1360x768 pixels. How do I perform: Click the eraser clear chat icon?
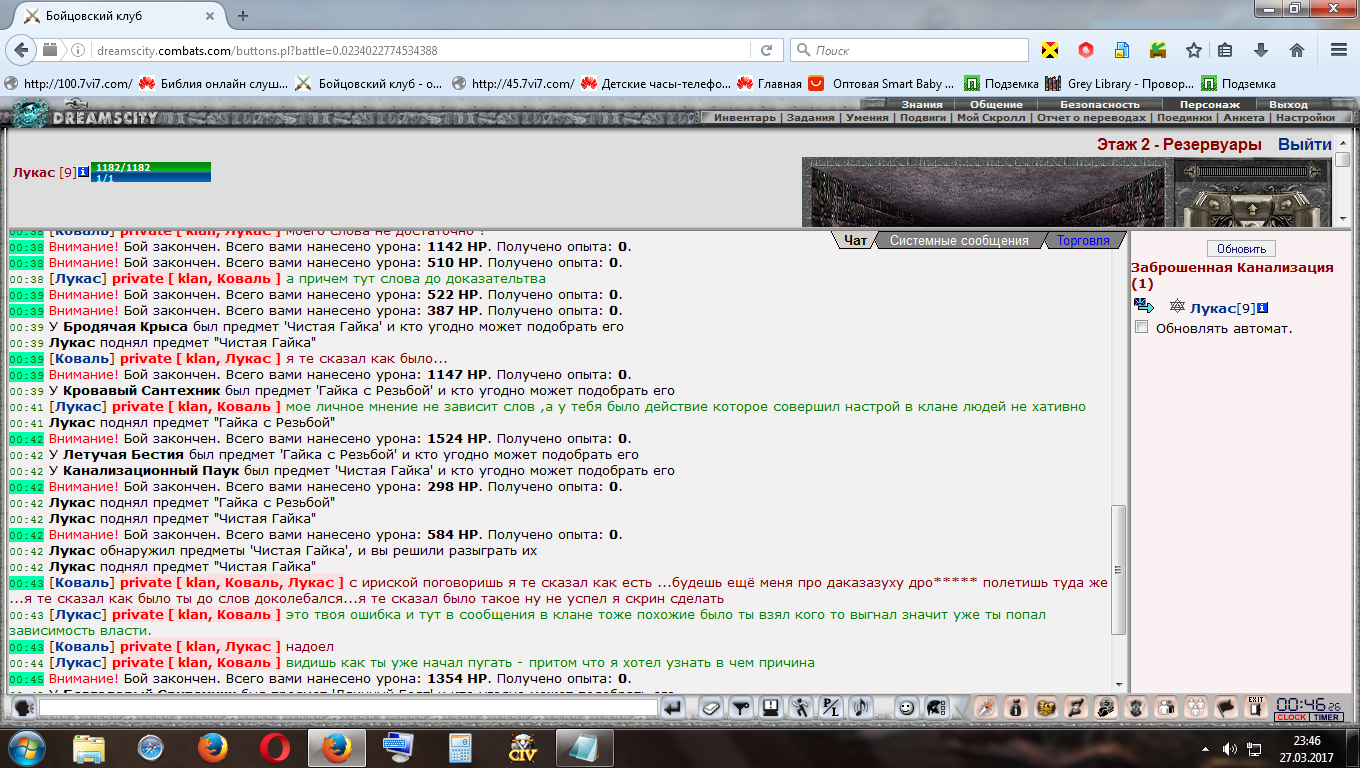[710, 708]
